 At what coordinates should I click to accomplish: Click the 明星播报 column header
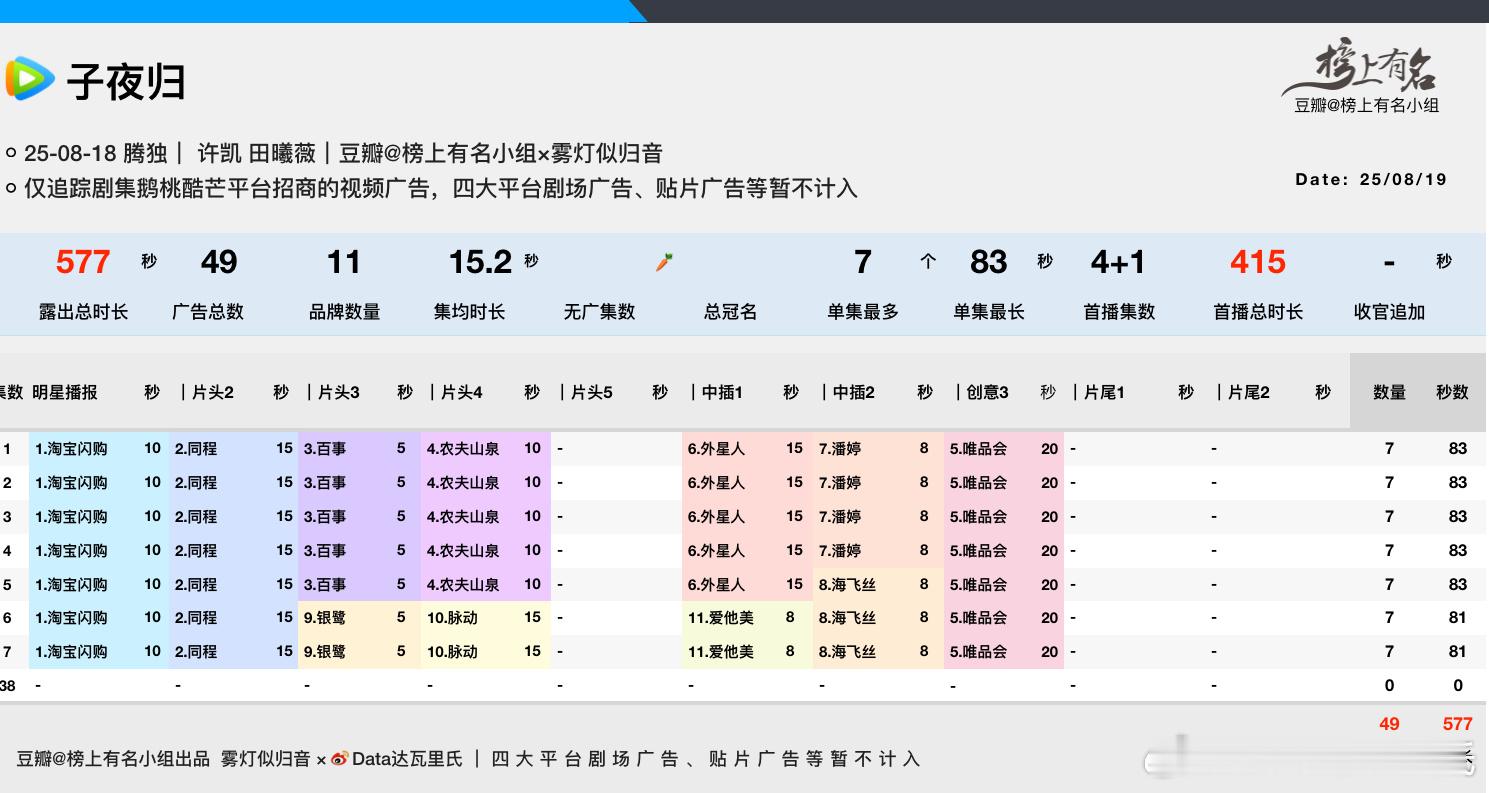point(65,392)
